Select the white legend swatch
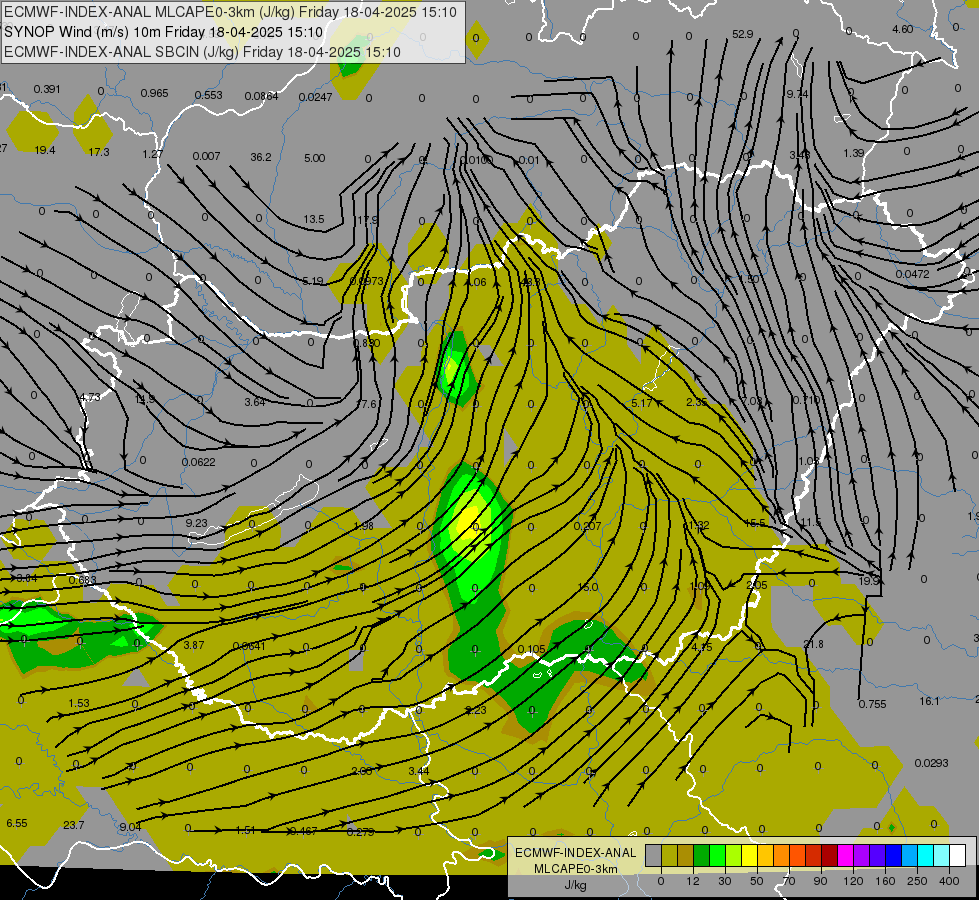This screenshot has height=900, width=979. [x=957, y=855]
